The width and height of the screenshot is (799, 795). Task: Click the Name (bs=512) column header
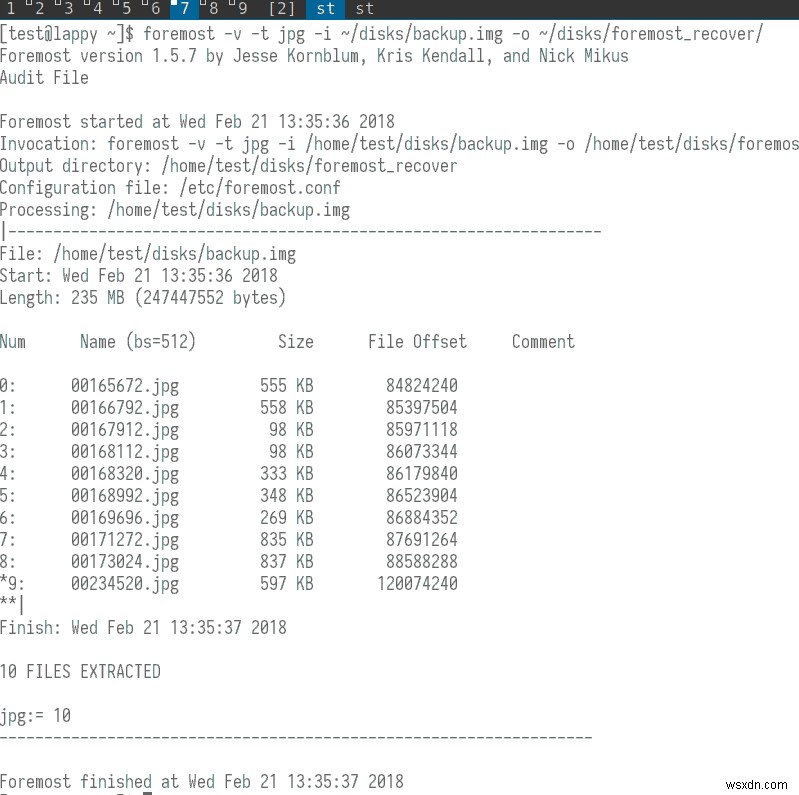138,341
